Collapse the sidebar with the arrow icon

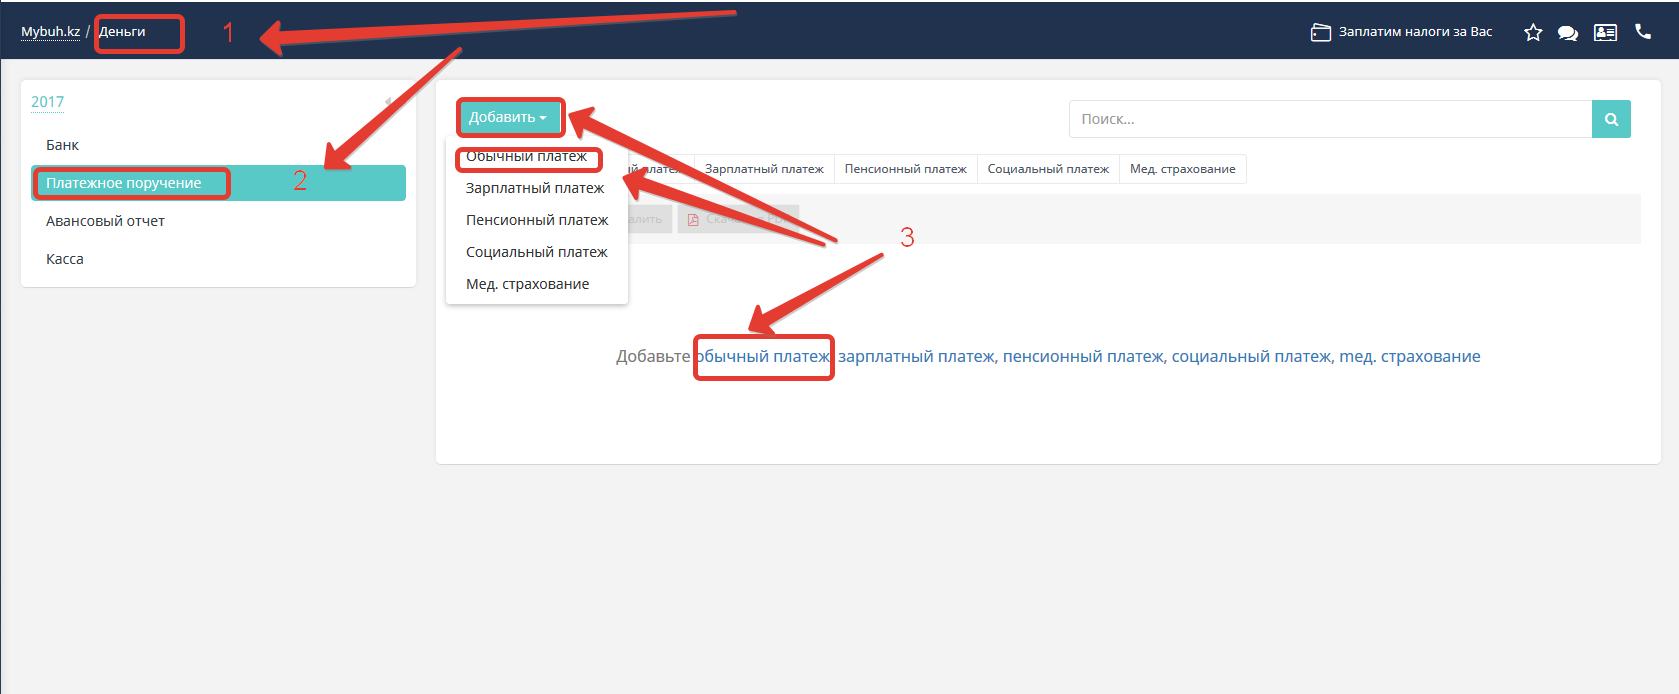tap(388, 102)
